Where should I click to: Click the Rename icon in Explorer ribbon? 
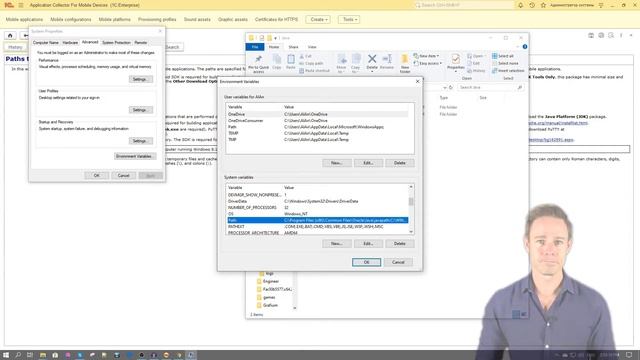387,62
